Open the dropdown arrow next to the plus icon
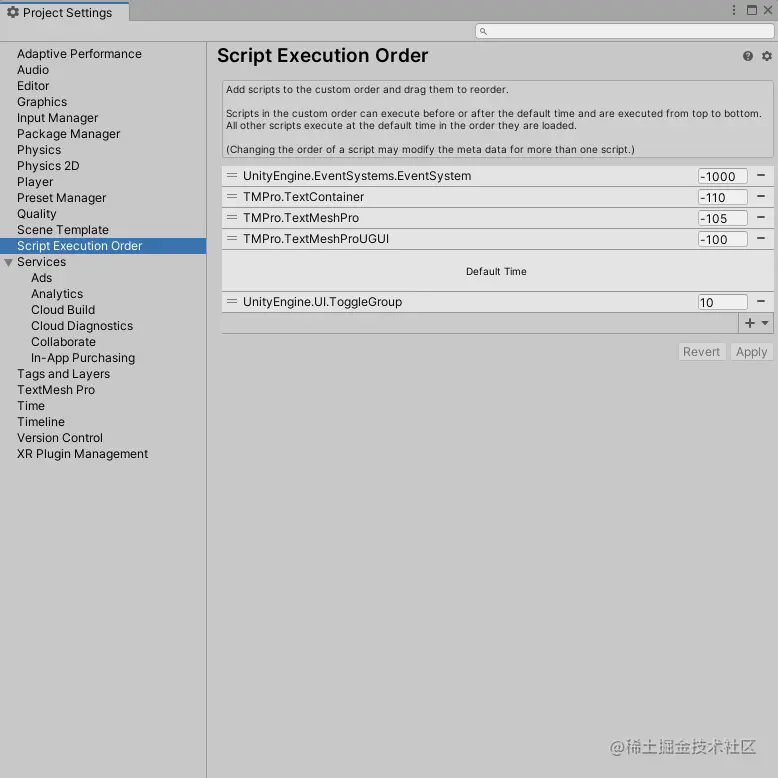The height and width of the screenshot is (778, 778). coord(765,323)
